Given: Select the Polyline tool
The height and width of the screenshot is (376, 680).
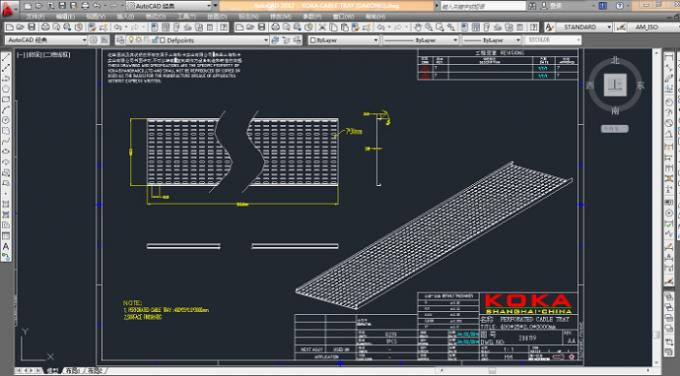Looking at the screenshot, I should coord(6,78).
